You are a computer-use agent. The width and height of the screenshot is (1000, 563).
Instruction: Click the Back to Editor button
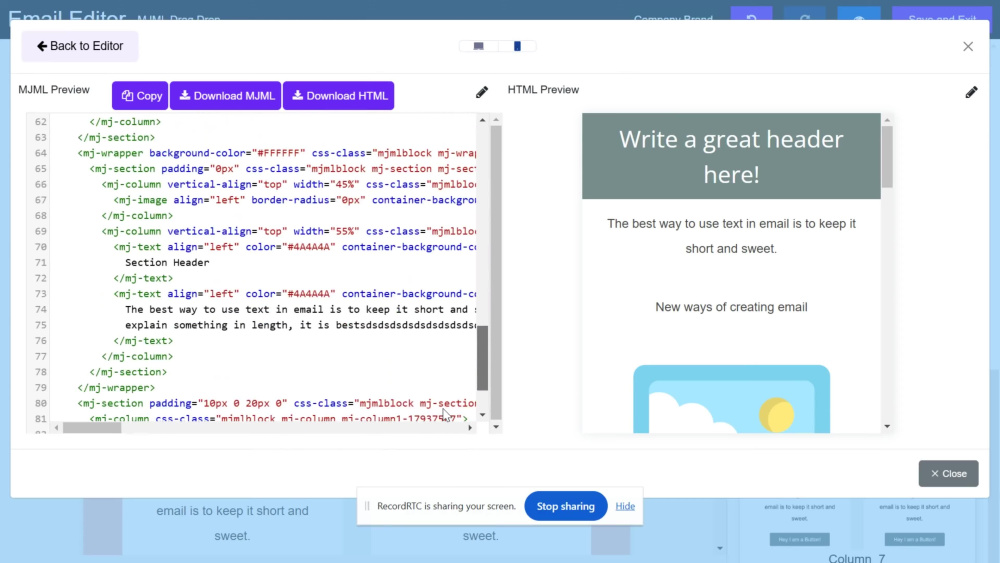click(80, 46)
